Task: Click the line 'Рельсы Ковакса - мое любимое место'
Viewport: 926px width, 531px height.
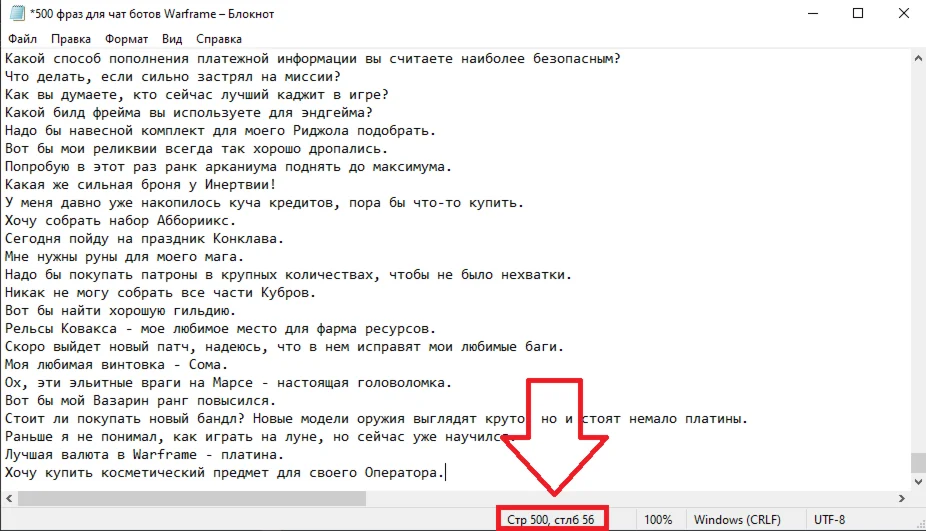Action: (x=220, y=329)
